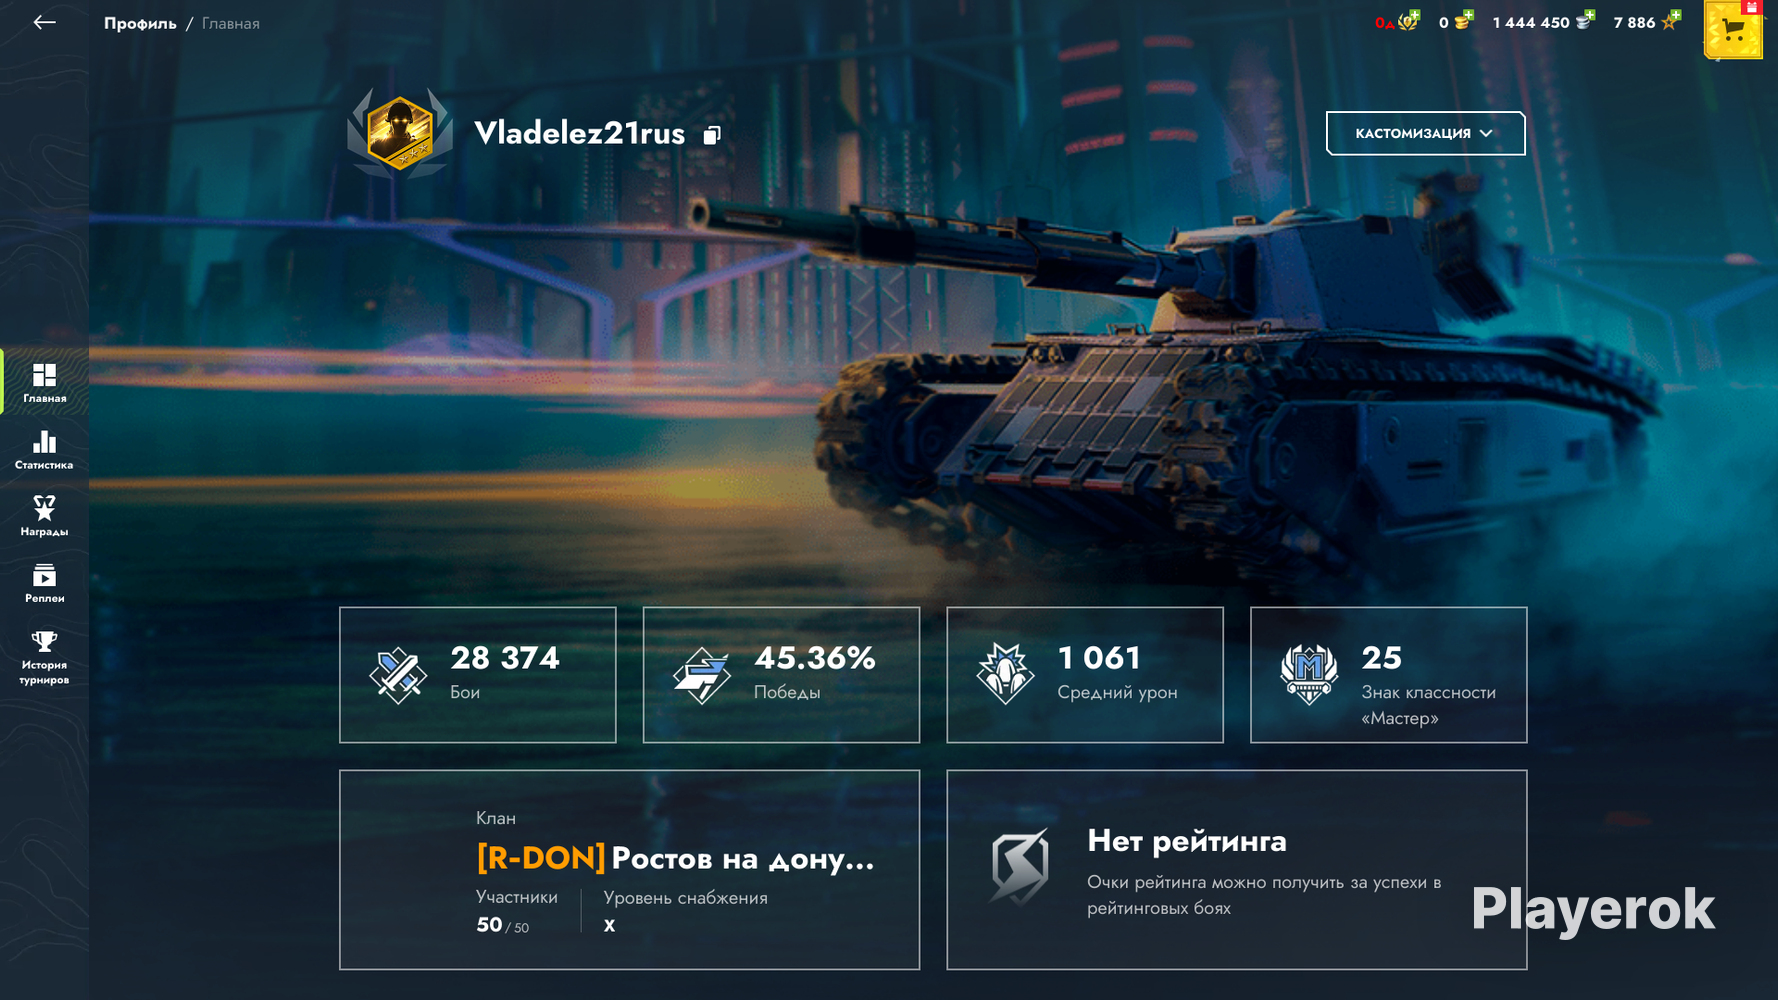Open История турниров in the sidebar
The width and height of the screenshot is (1778, 1000).
click(44, 657)
